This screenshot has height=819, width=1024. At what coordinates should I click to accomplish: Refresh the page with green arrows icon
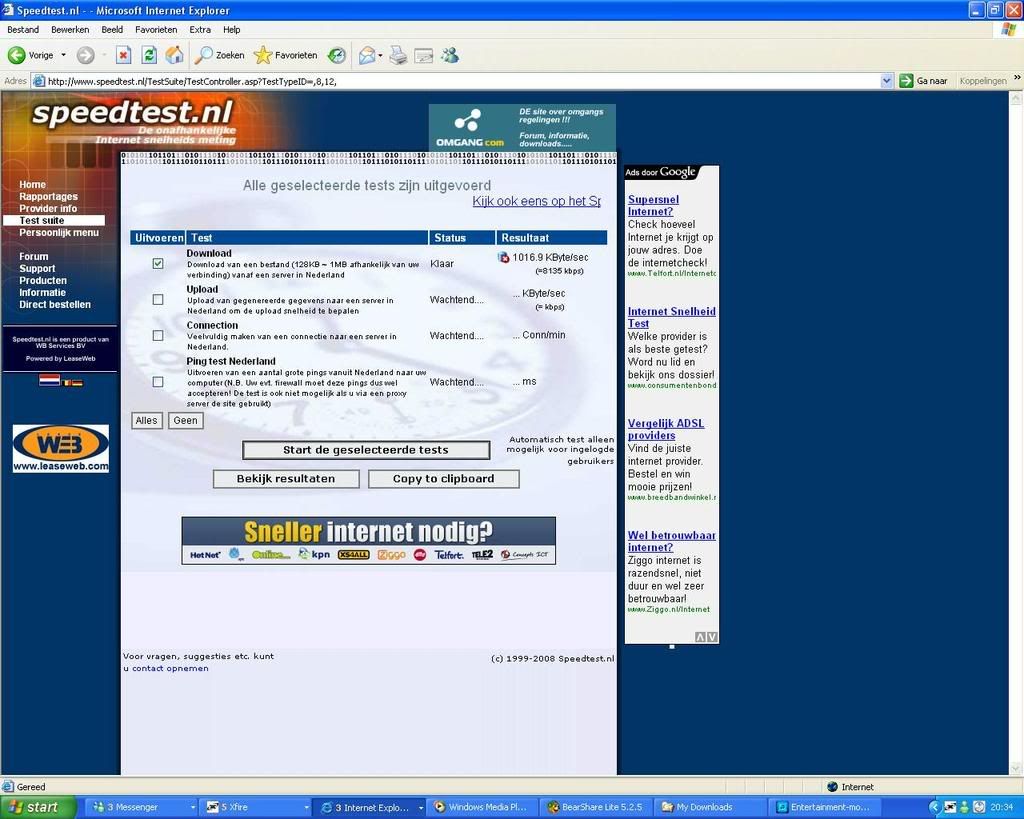click(x=149, y=56)
